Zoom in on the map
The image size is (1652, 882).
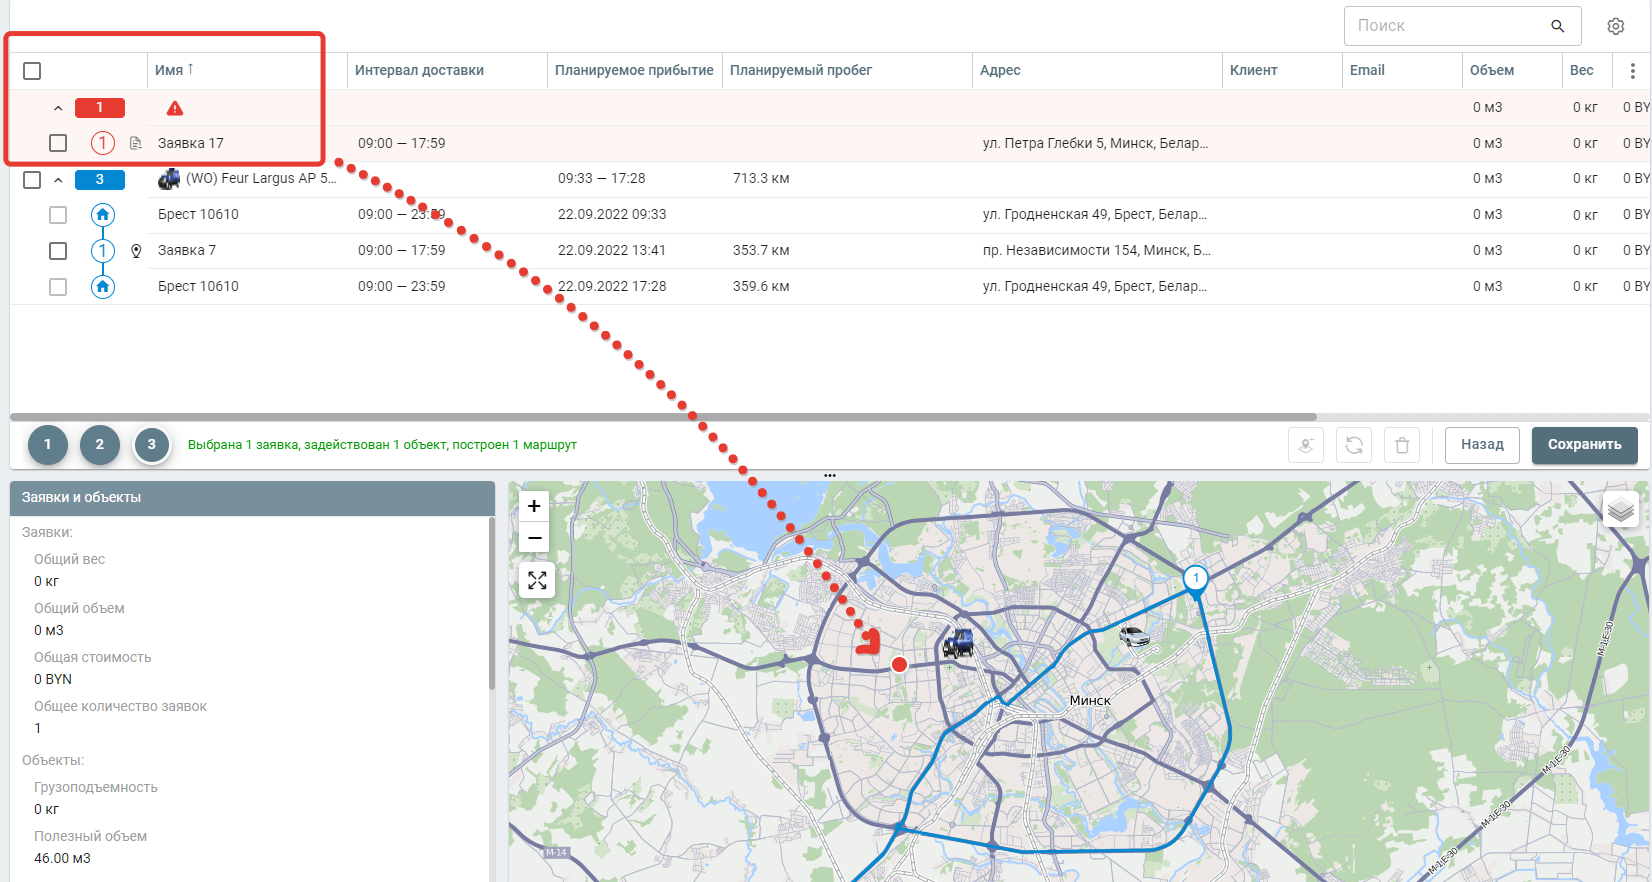coord(534,506)
